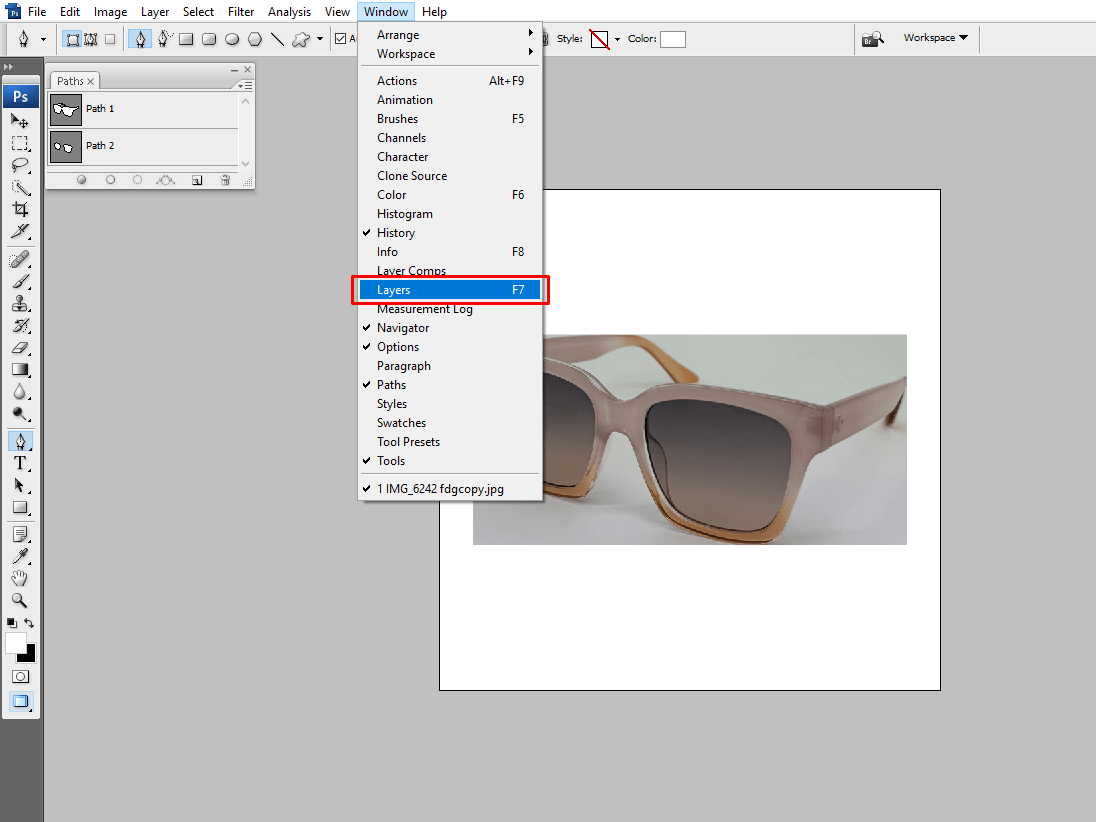Select the Gradient tool
The width and height of the screenshot is (1096, 822).
[x=20, y=368]
